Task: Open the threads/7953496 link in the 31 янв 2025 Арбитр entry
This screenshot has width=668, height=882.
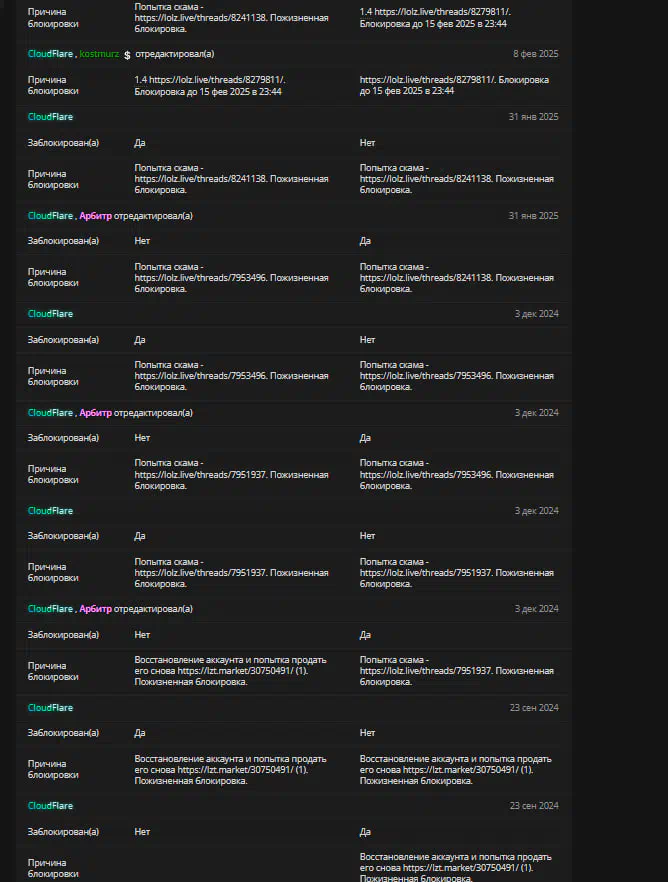Action: tap(199, 278)
